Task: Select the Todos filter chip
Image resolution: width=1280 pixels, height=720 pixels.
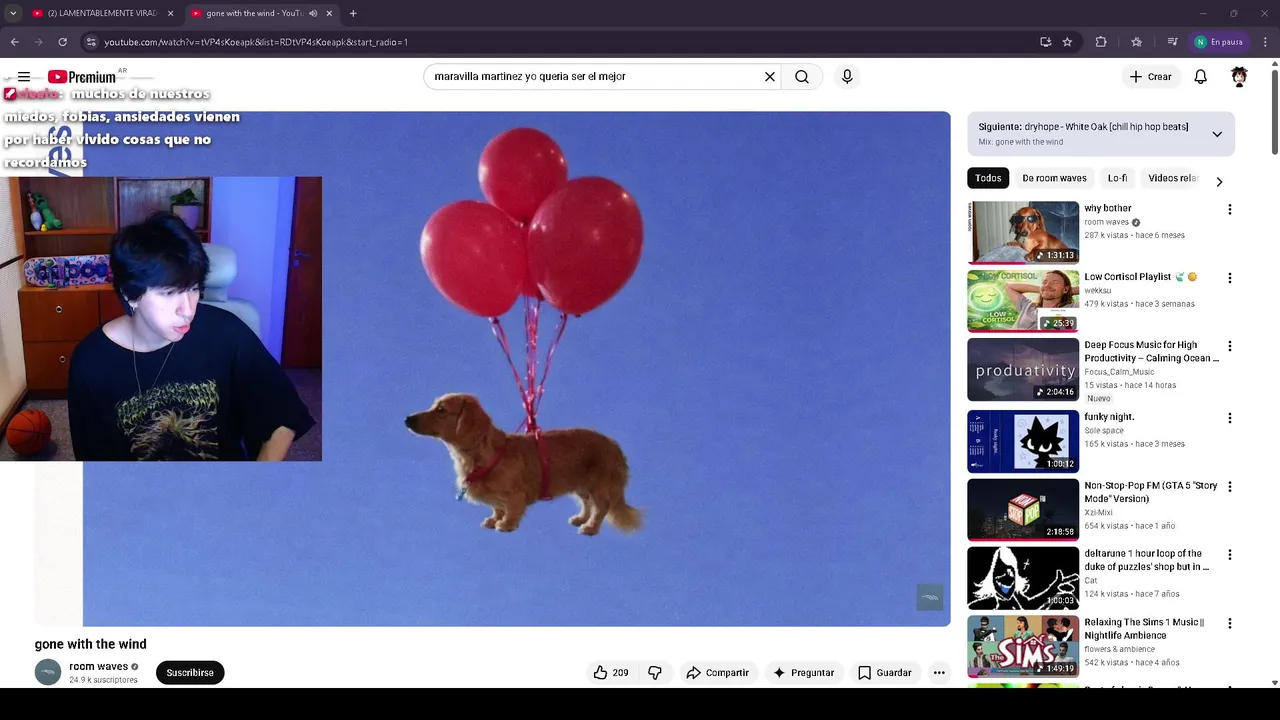Action: click(988, 178)
